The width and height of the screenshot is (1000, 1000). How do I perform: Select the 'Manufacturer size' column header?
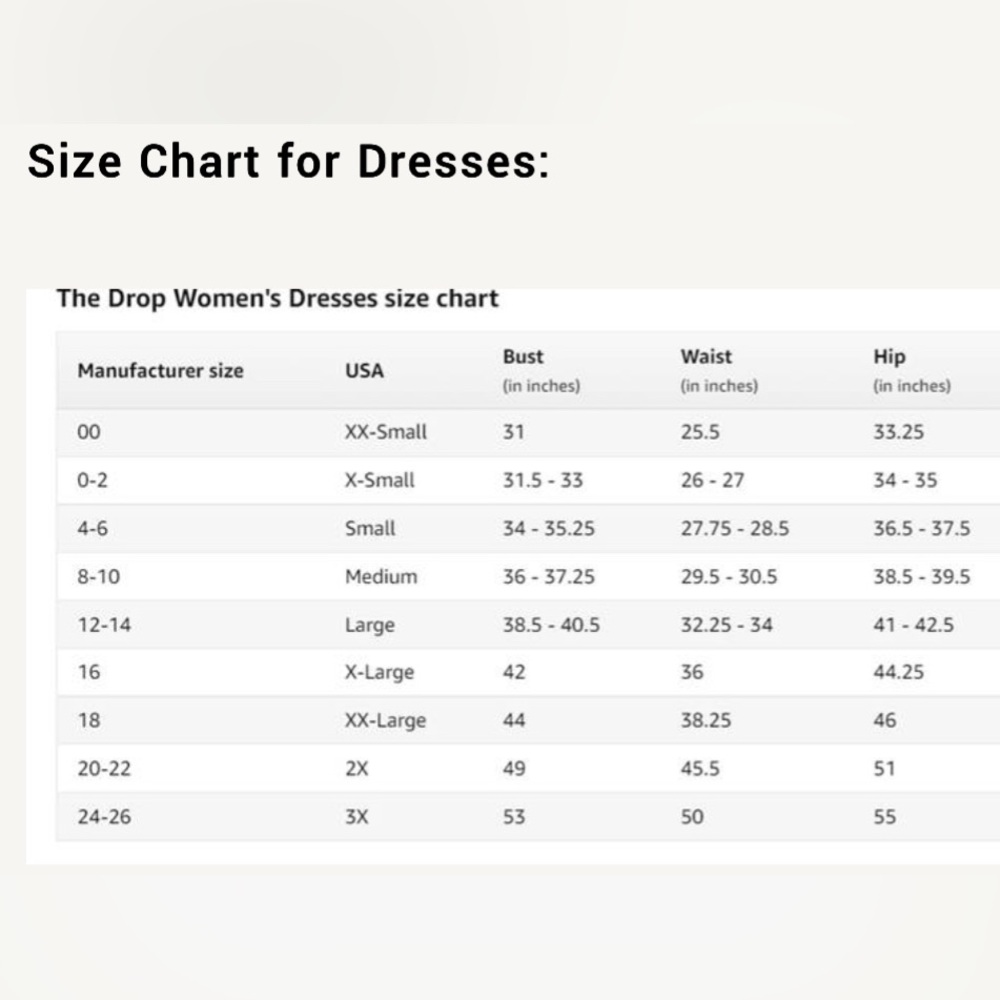point(160,371)
